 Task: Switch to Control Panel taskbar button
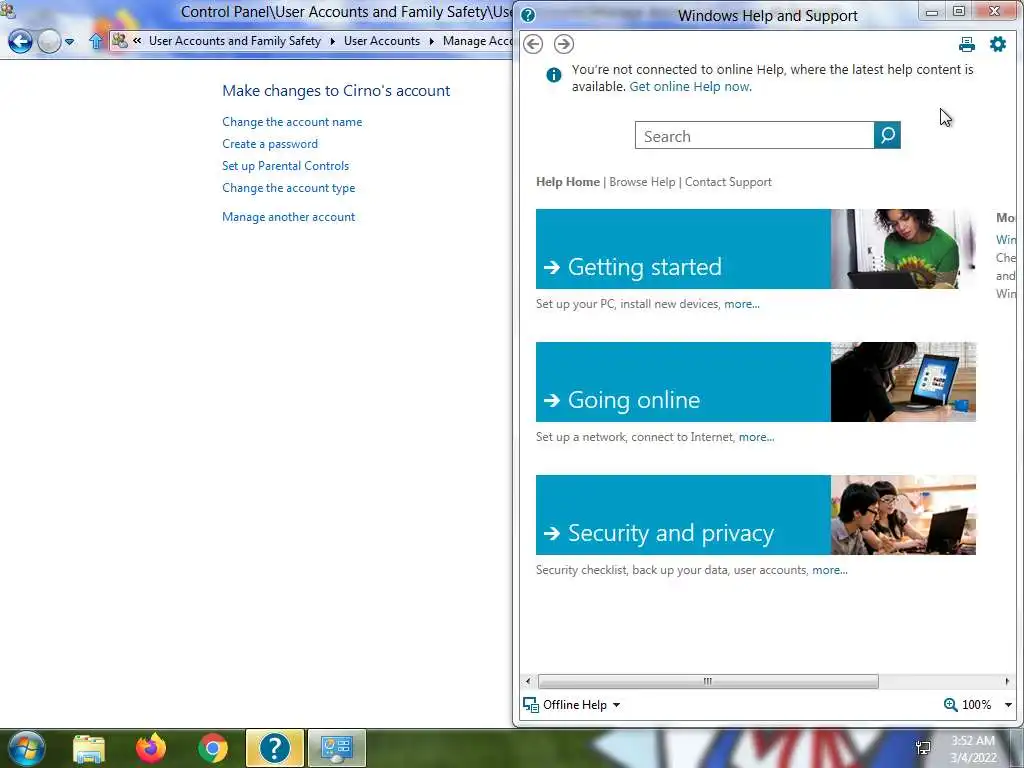(337, 748)
